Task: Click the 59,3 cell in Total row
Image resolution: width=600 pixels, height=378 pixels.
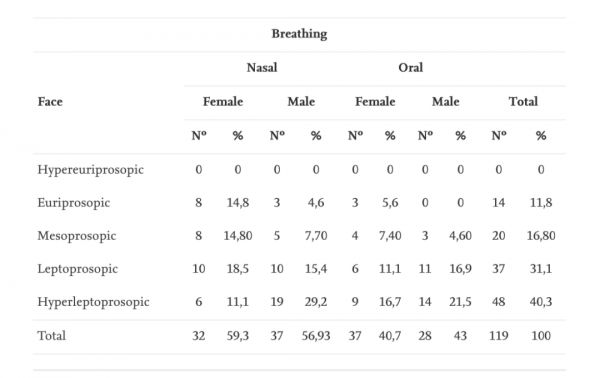Action: pos(238,336)
